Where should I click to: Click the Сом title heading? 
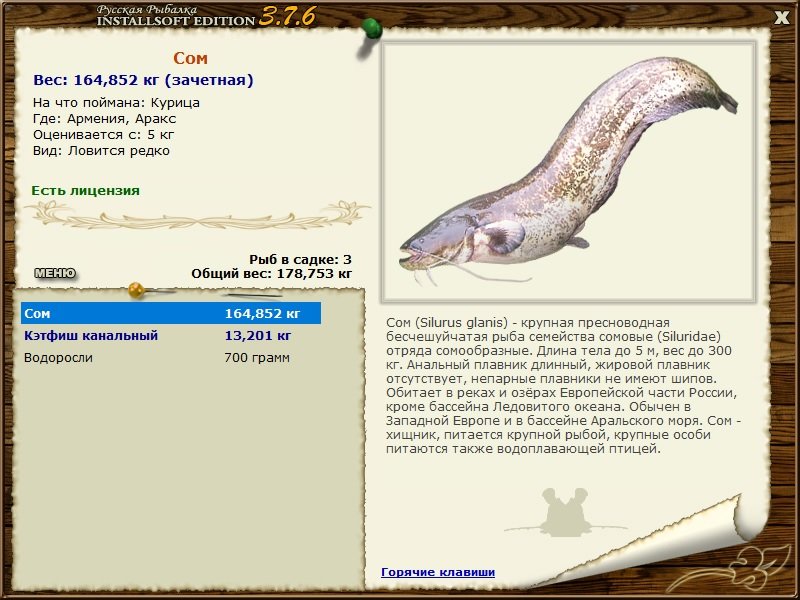pyautogui.click(x=190, y=58)
